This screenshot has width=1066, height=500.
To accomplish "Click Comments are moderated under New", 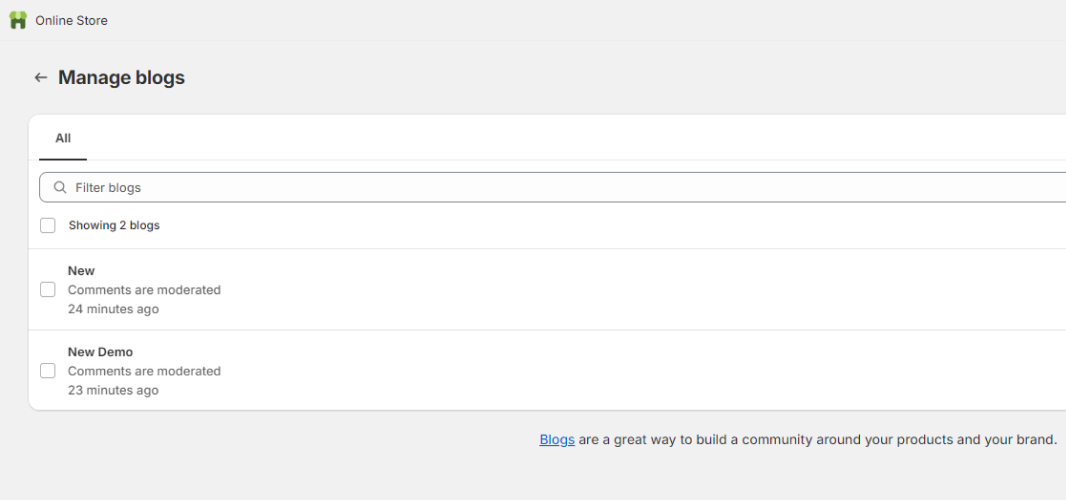I will tap(144, 290).
